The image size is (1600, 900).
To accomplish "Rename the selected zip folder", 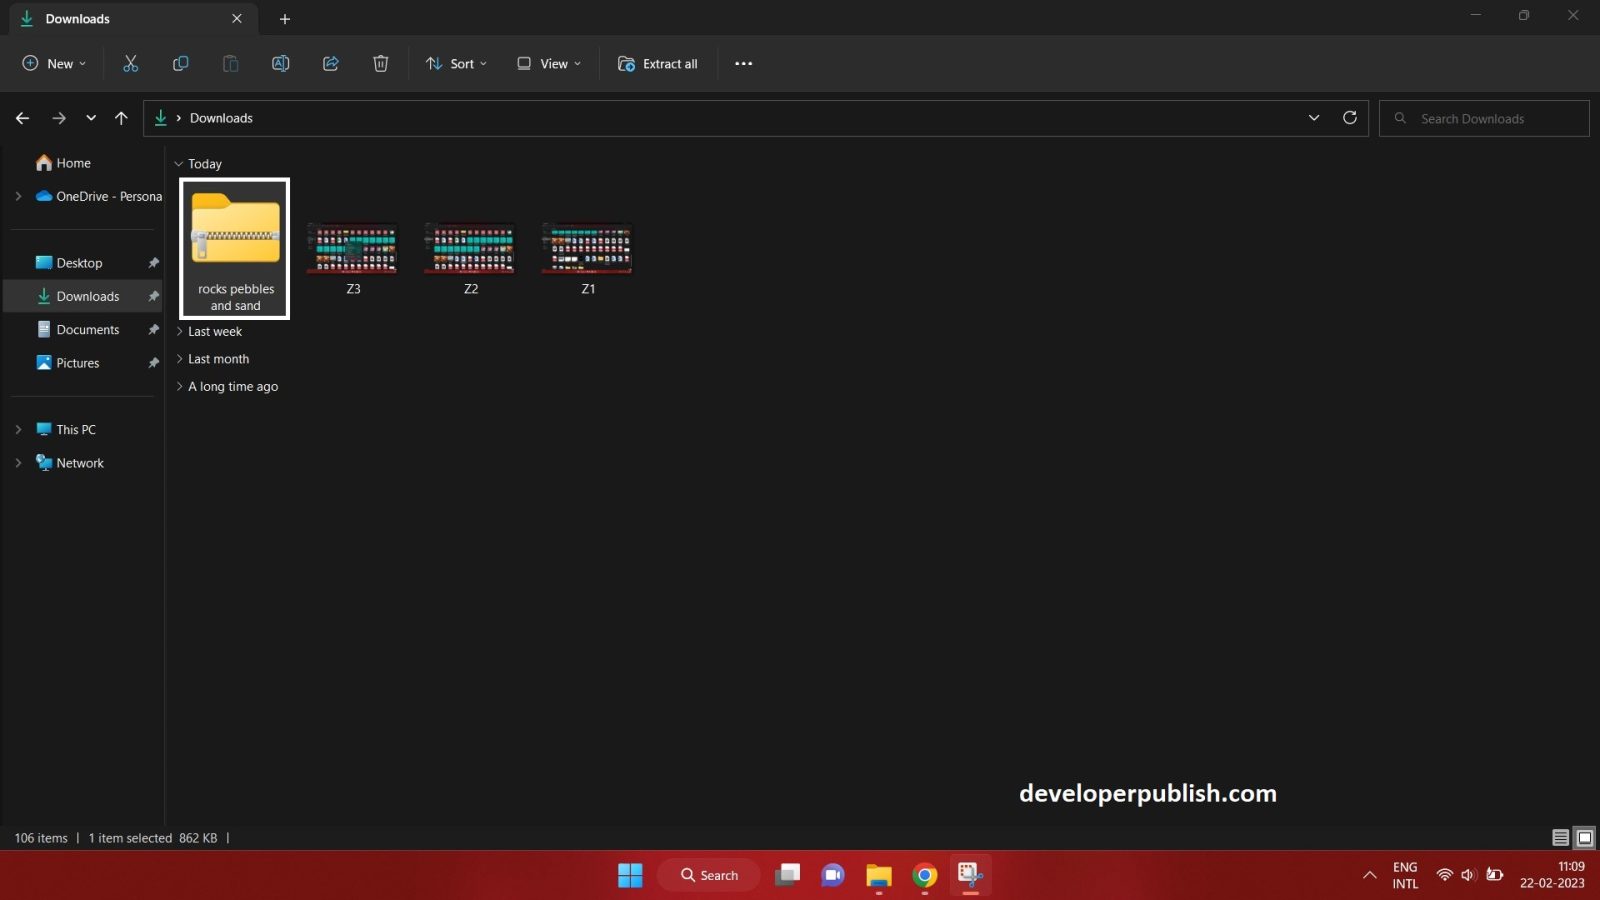I will [280, 63].
